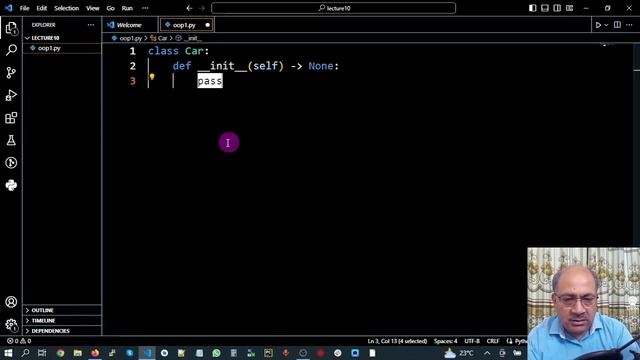Open the Python extension view in the activity bar
Viewport: 640px width, 360px height.
click(11, 185)
